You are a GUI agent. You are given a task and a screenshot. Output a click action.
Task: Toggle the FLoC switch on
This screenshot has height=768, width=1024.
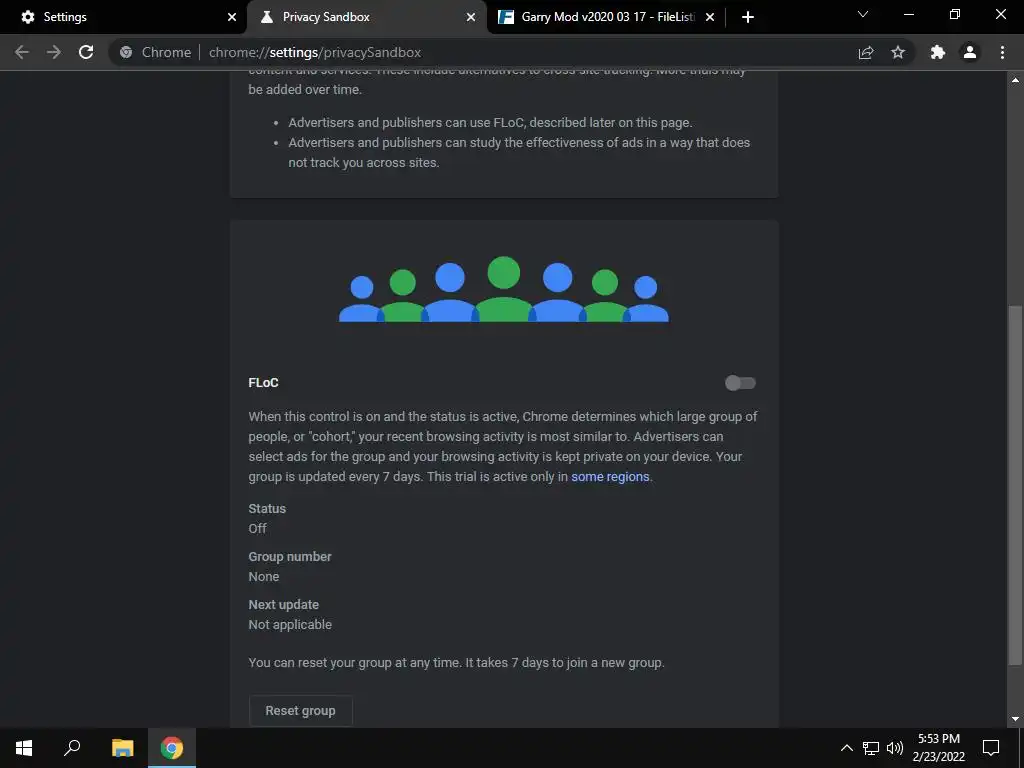(x=740, y=383)
